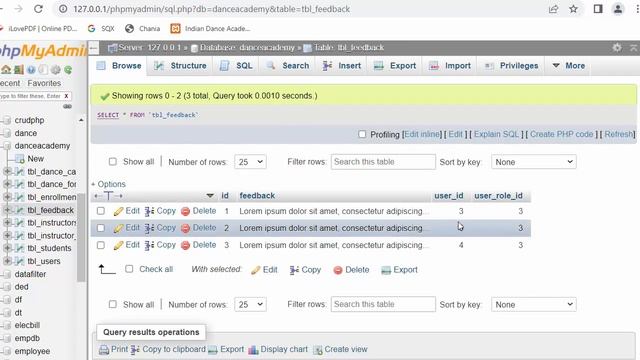
Task: Sort by the user_id column header
Action: (449, 196)
